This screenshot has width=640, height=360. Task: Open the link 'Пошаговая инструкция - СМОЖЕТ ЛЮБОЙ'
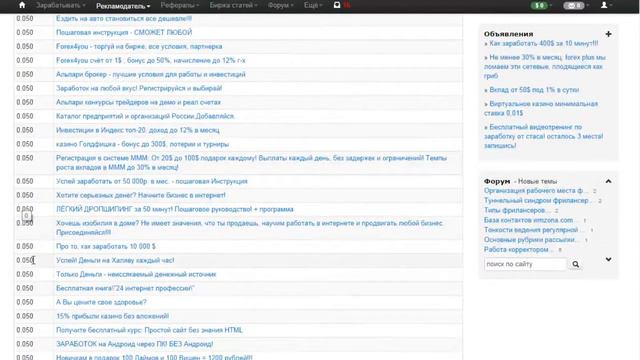(x=124, y=32)
